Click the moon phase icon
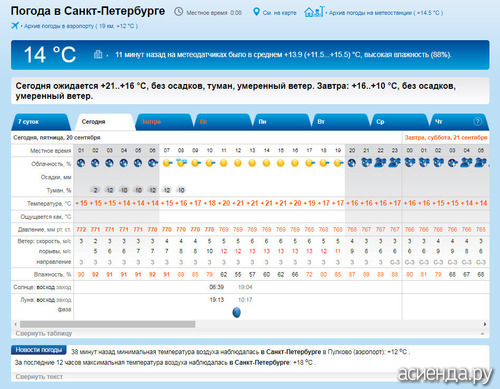Screen dimensions: 500x389 (x=236, y=313)
